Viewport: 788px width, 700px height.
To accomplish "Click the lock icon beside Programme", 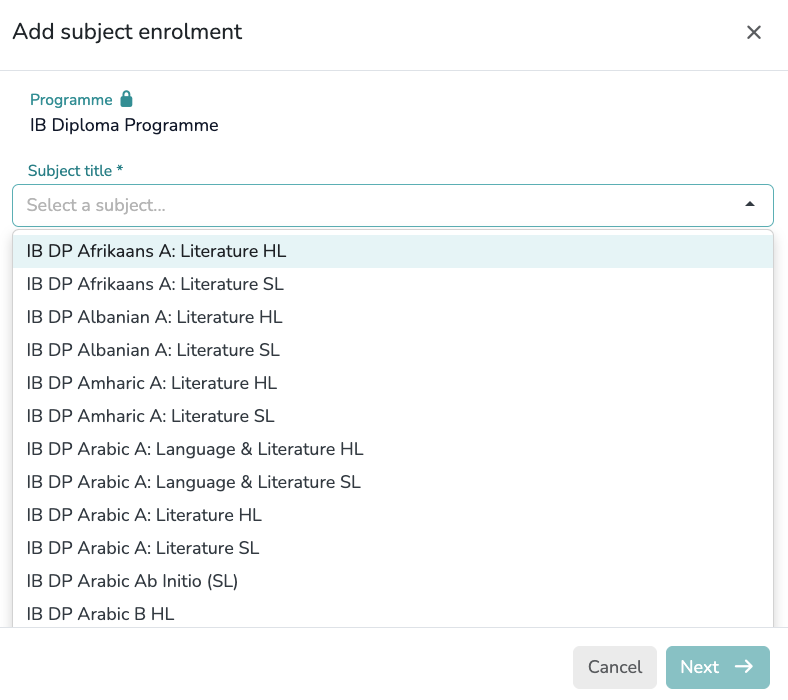I will point(126,99).
